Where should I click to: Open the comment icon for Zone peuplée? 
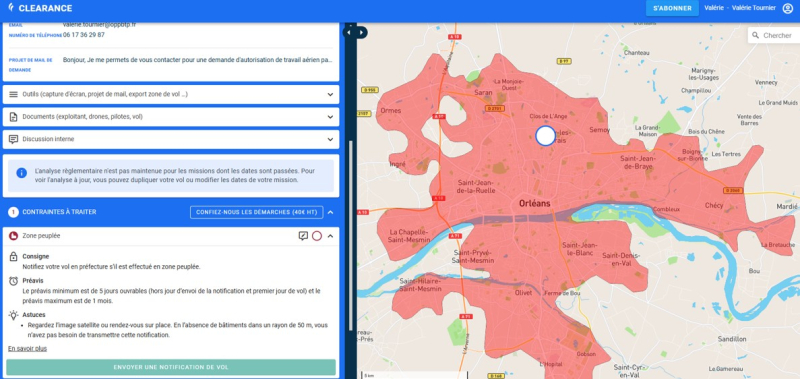click(x=303, y=236)
